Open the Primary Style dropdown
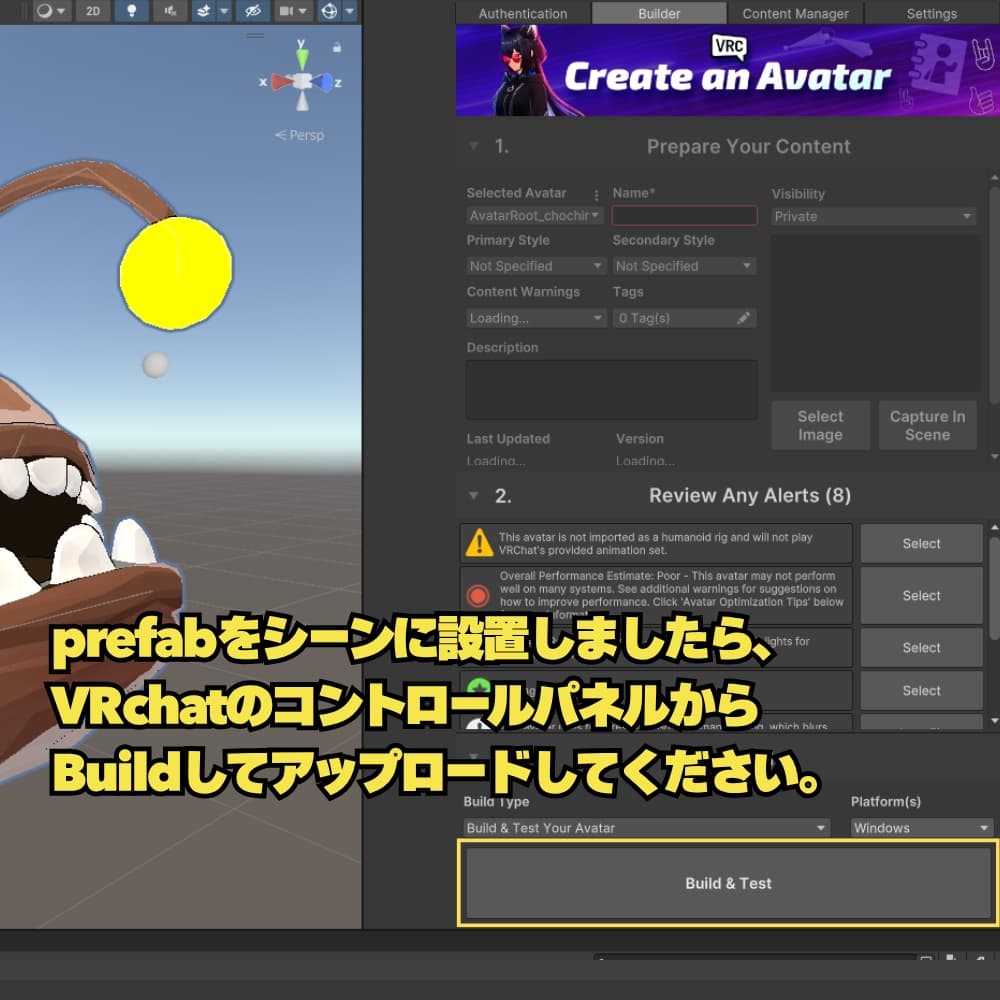The height and width of the screenshot is (1000, 1000). [536, 265]
